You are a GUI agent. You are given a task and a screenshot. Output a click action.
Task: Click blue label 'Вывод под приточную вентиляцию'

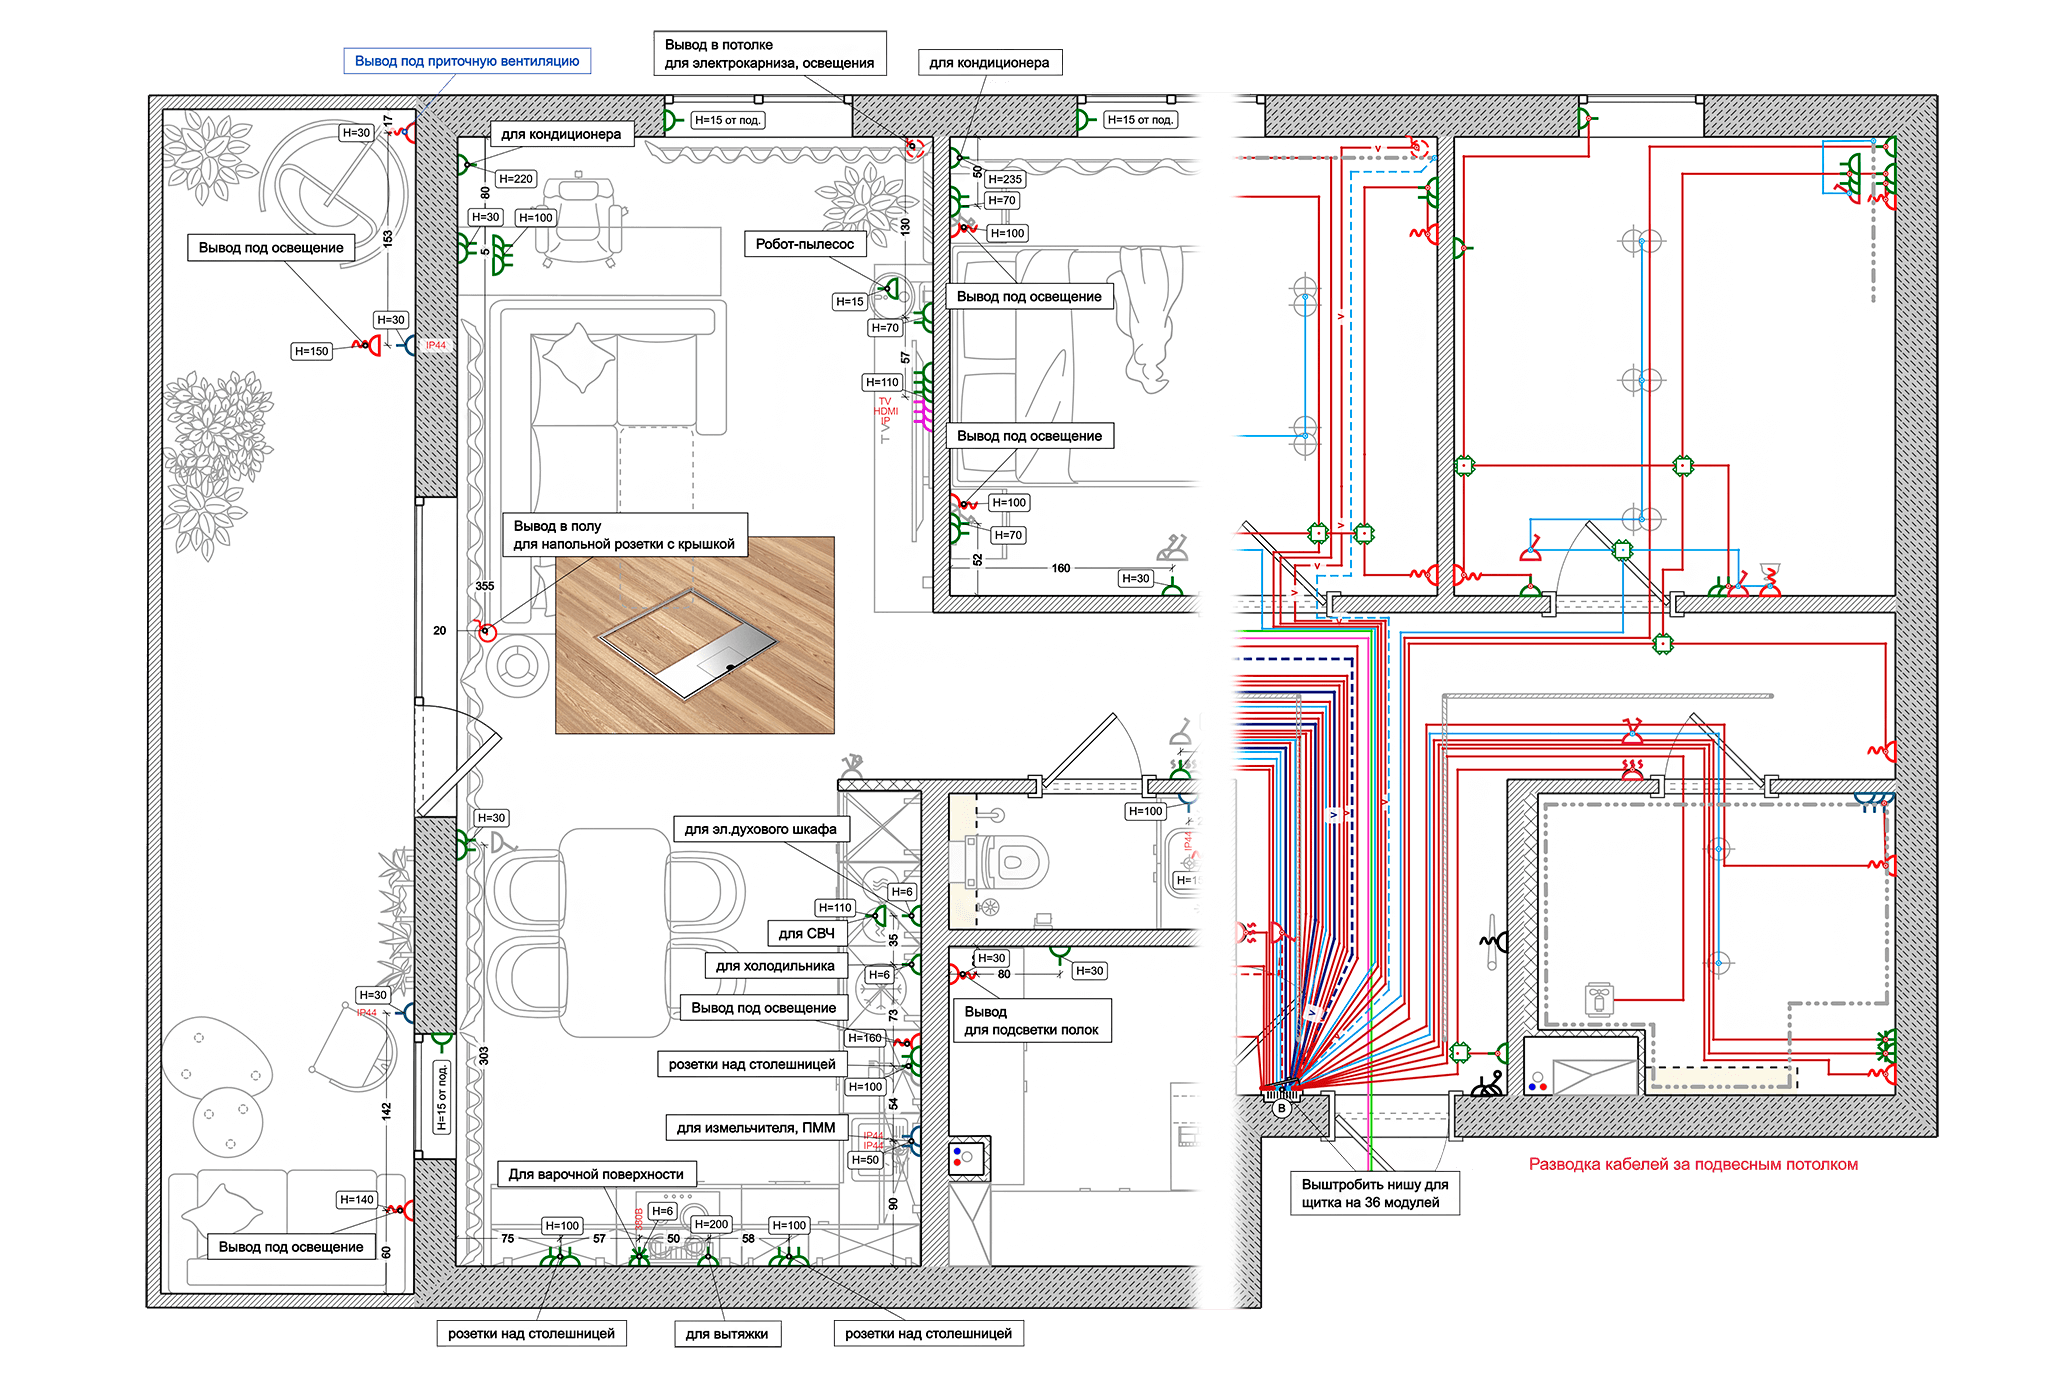[x=466, y=61]
